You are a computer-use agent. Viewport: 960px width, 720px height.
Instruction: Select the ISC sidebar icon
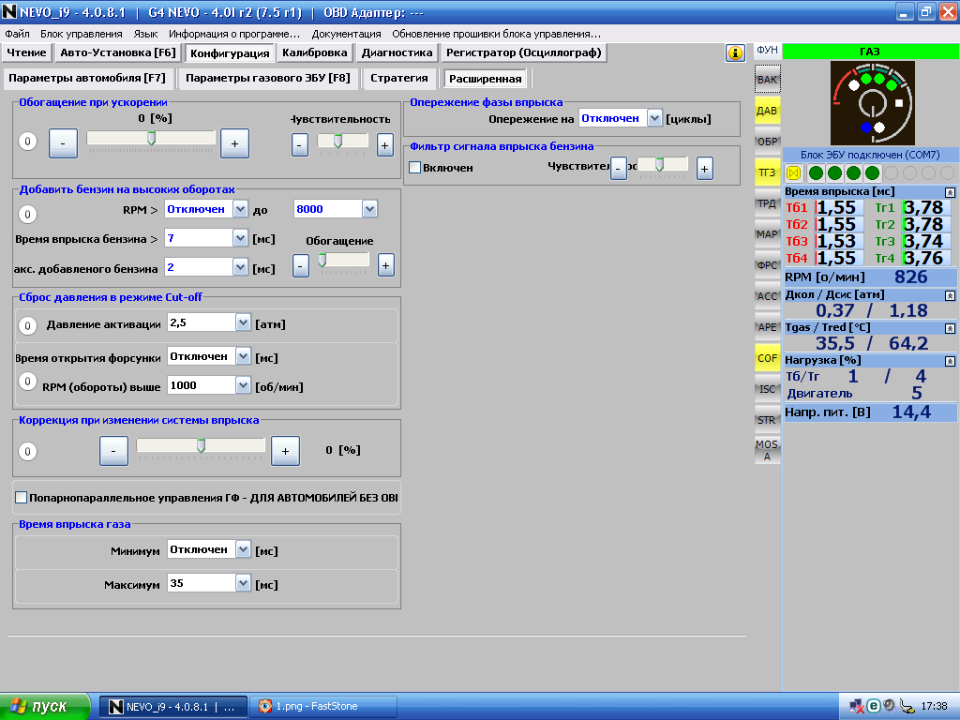pos(766,389)
